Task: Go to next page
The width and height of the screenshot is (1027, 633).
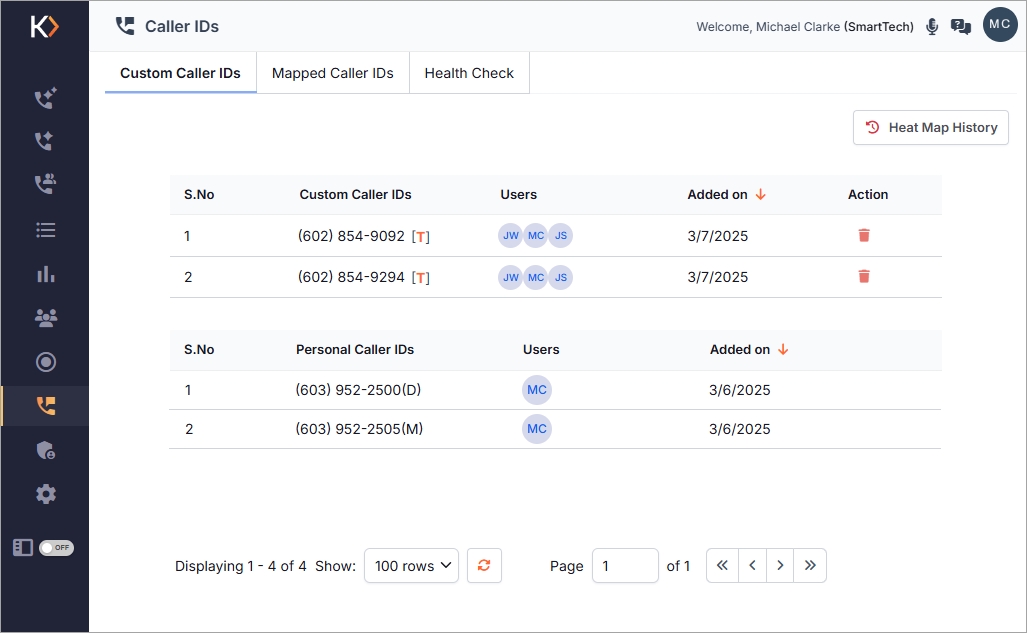Action: (x=779, y=566)
